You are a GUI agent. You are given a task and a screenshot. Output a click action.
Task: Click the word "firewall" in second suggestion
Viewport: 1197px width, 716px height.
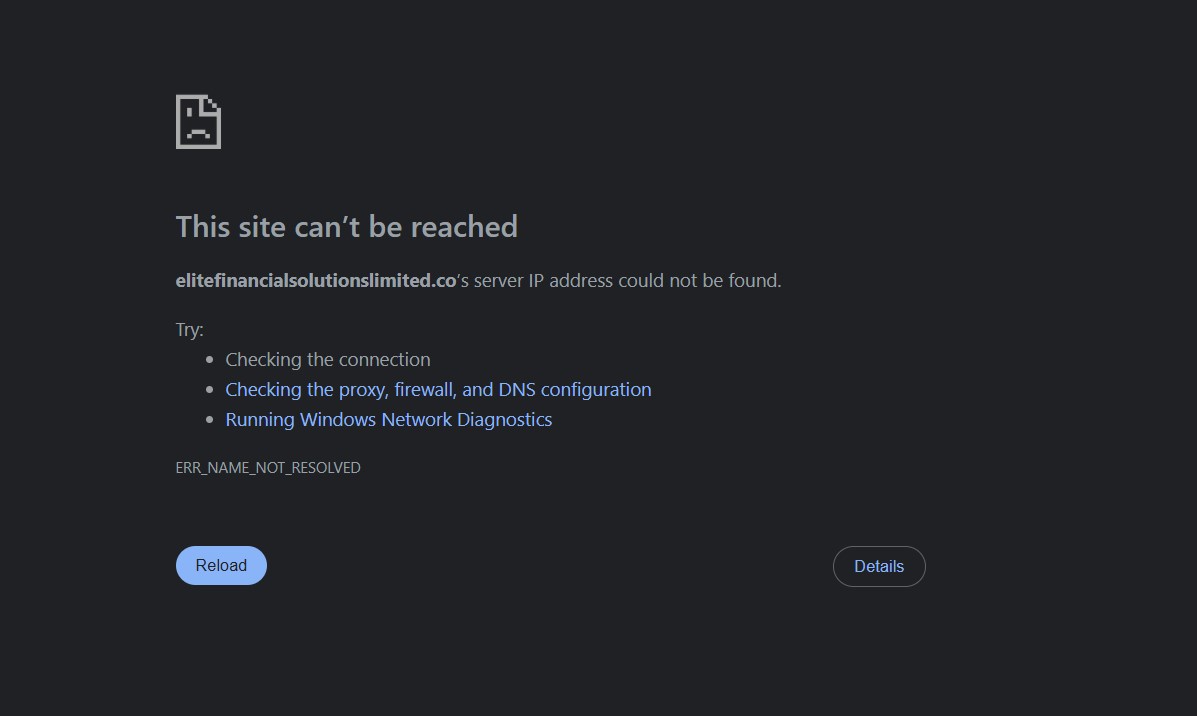[424, 390]
